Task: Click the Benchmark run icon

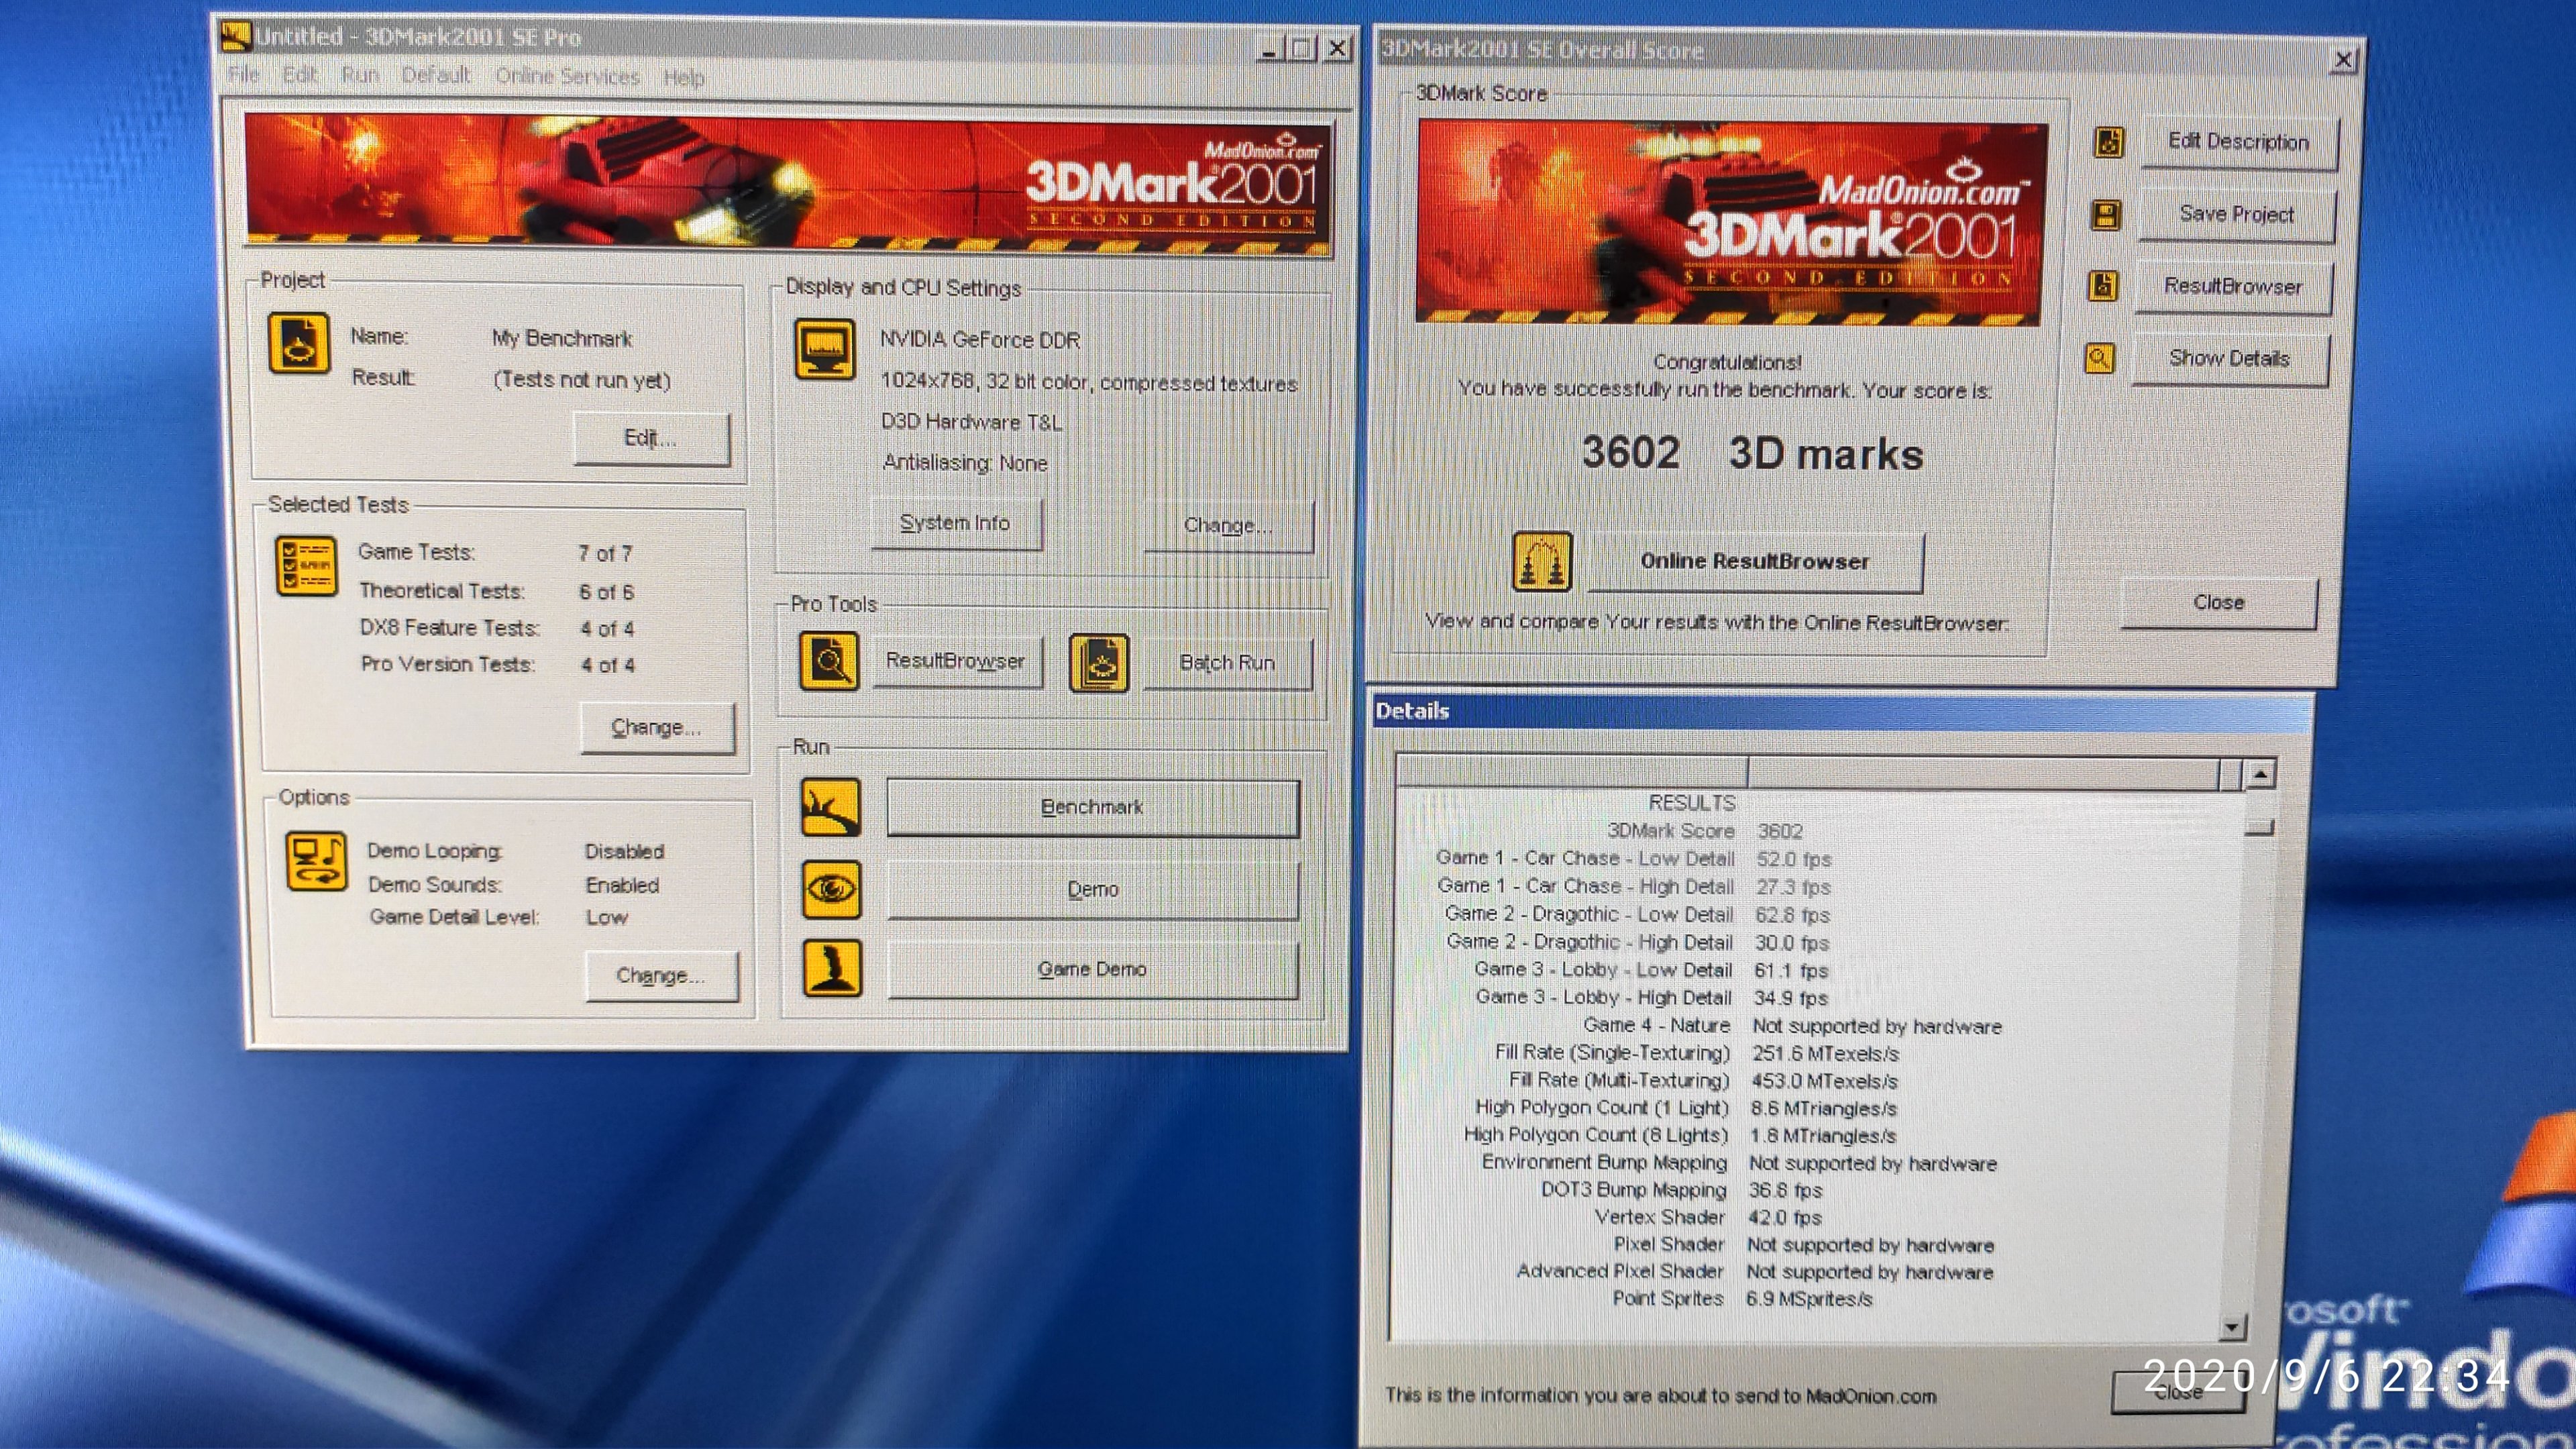Action: pos(831,807)
